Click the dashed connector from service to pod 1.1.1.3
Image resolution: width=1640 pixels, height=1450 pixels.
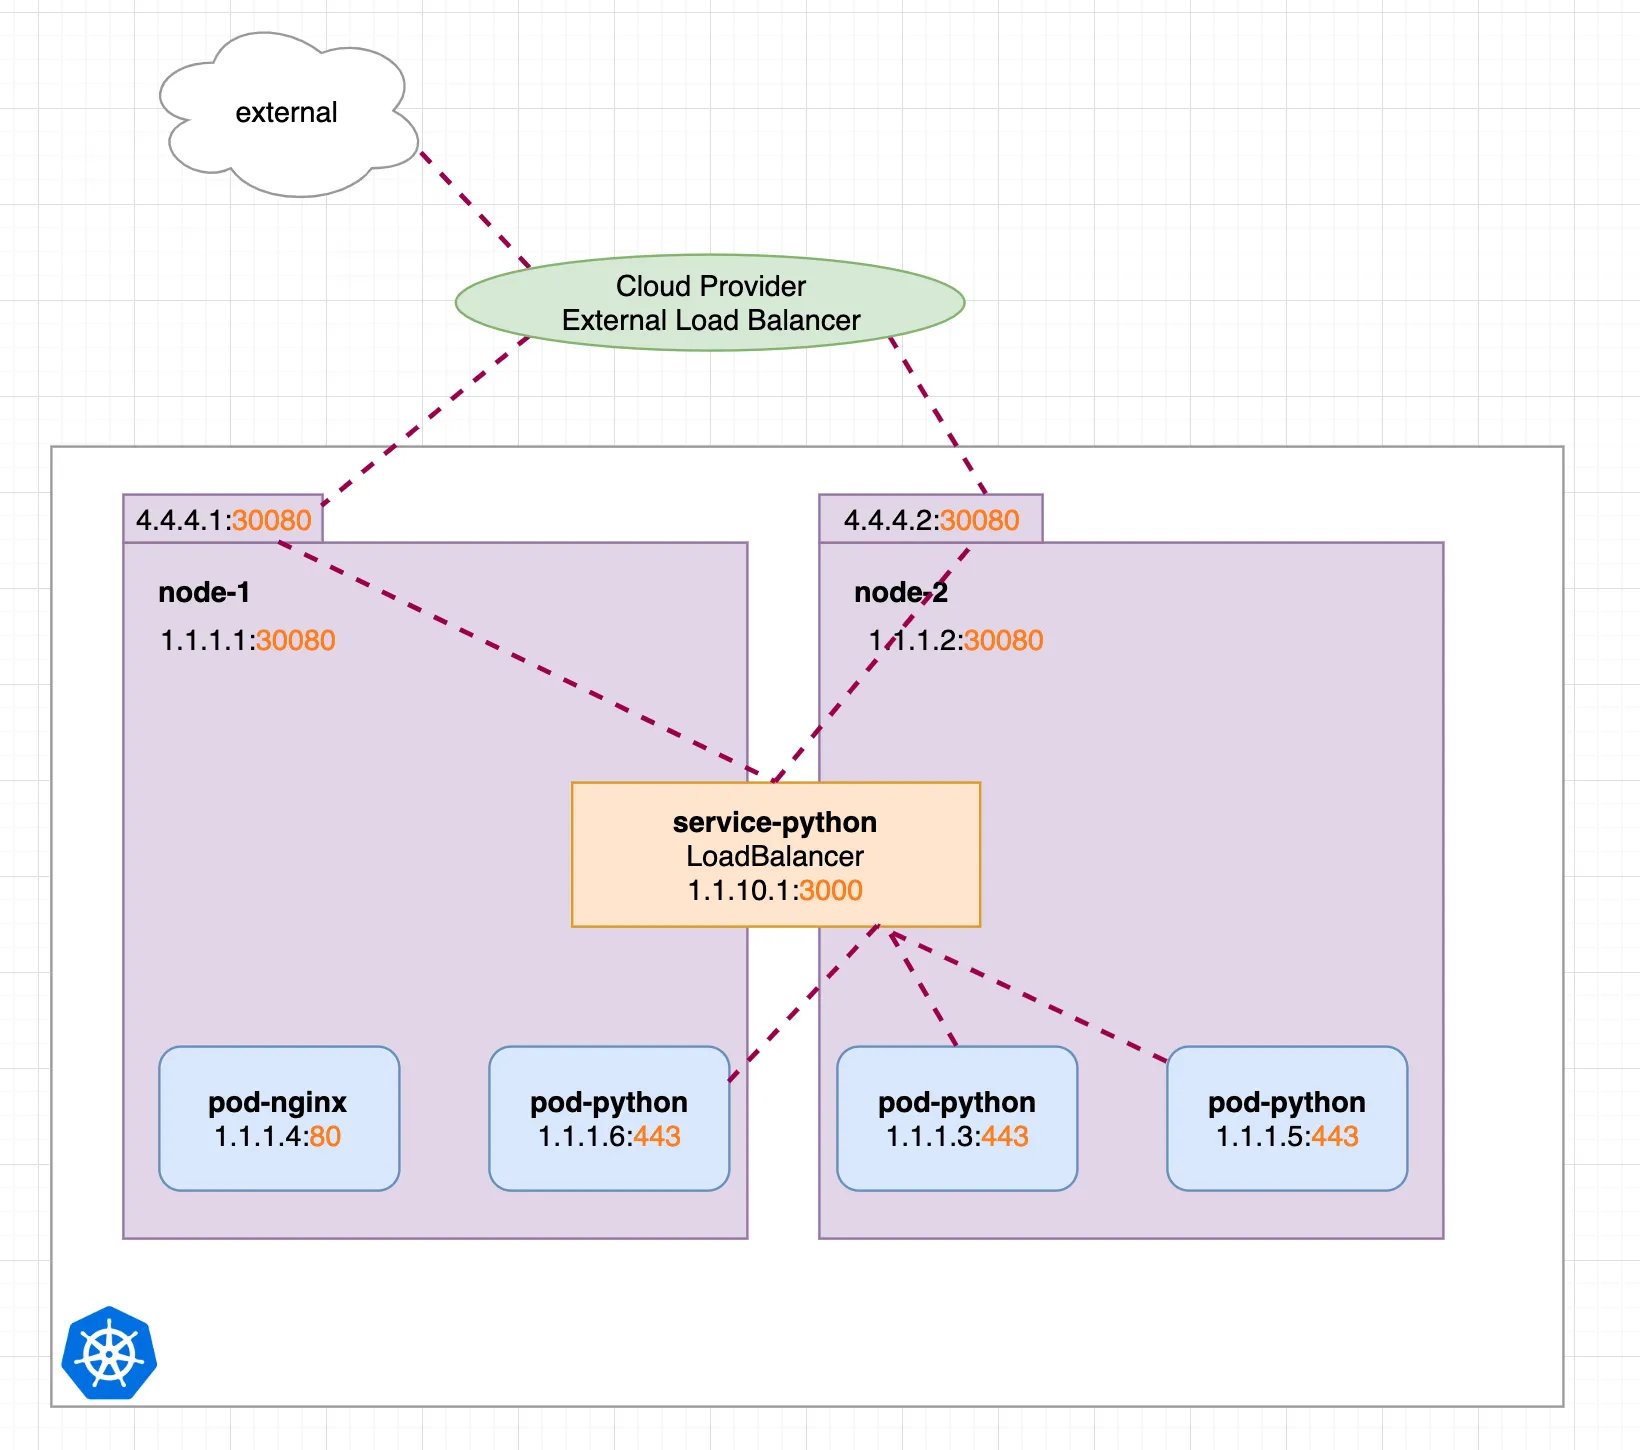pyautogui.click(x=923, y=989)
